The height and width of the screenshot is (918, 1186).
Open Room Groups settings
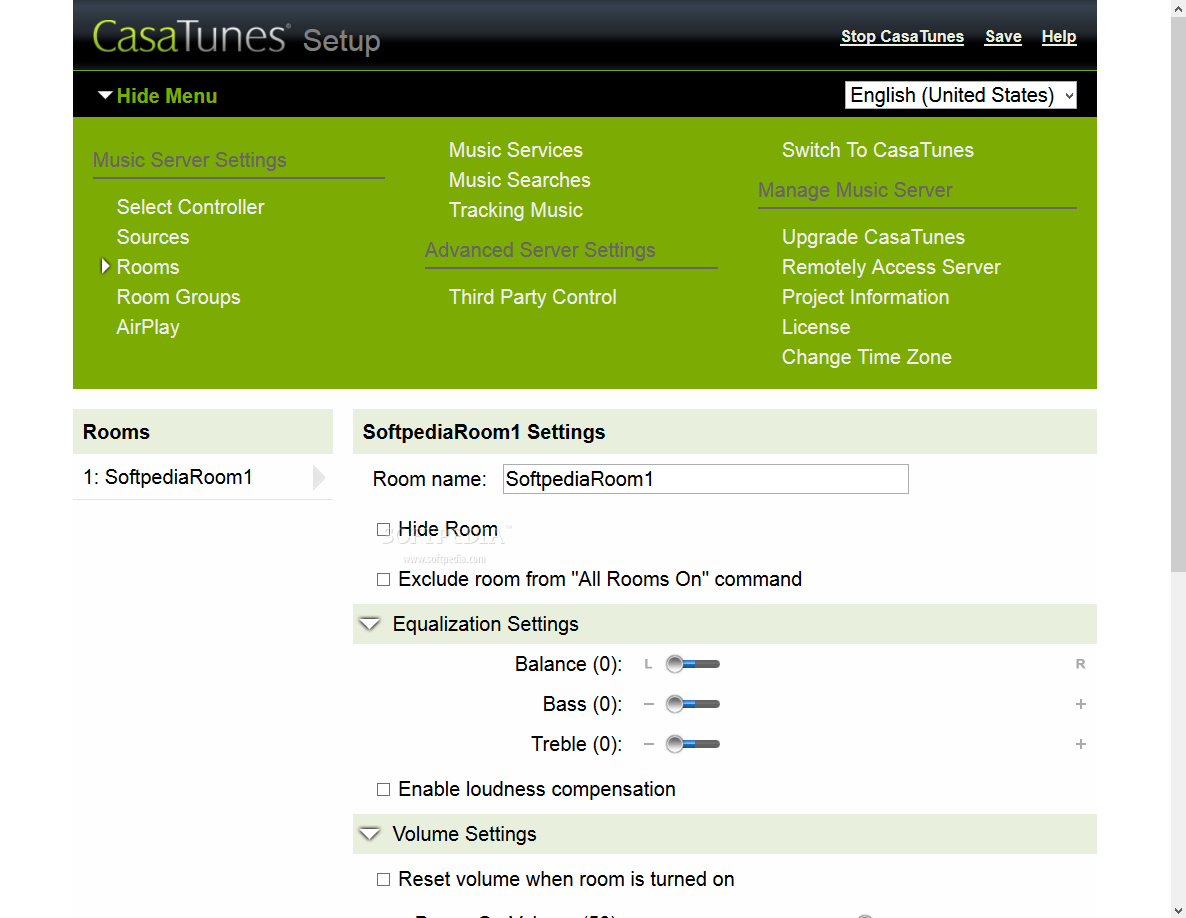tap(179, 297)
